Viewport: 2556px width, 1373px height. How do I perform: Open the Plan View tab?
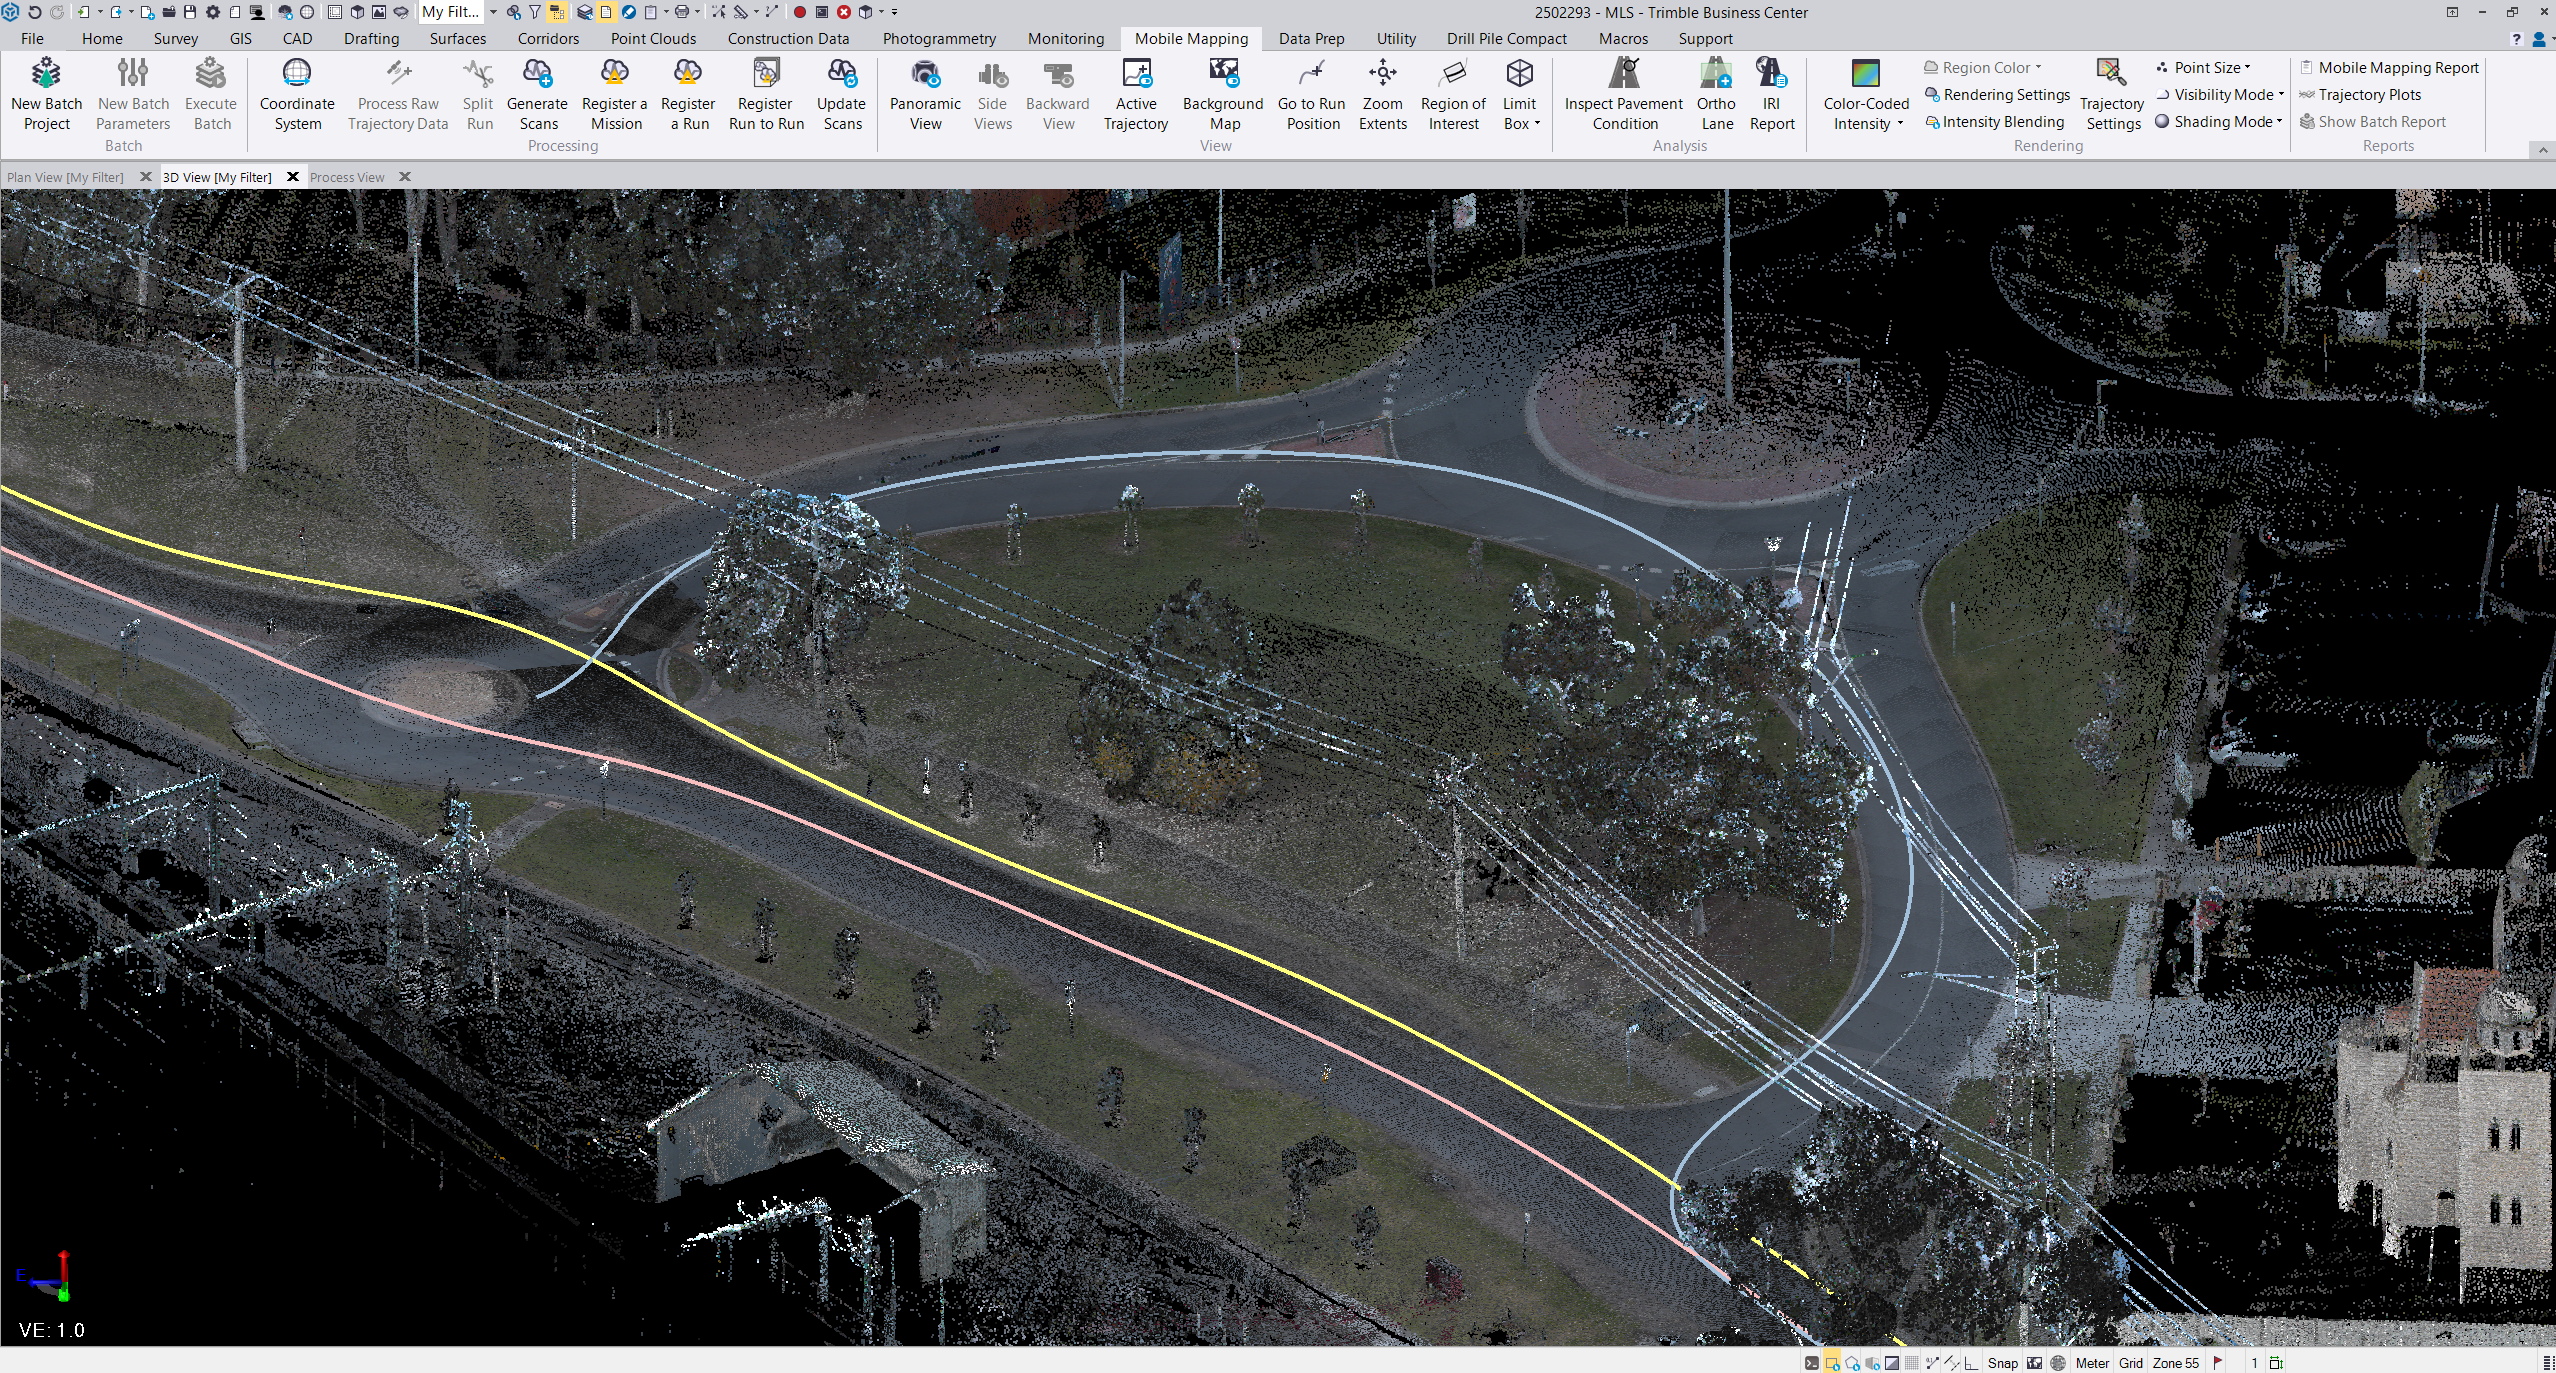(x=66, y=177)
